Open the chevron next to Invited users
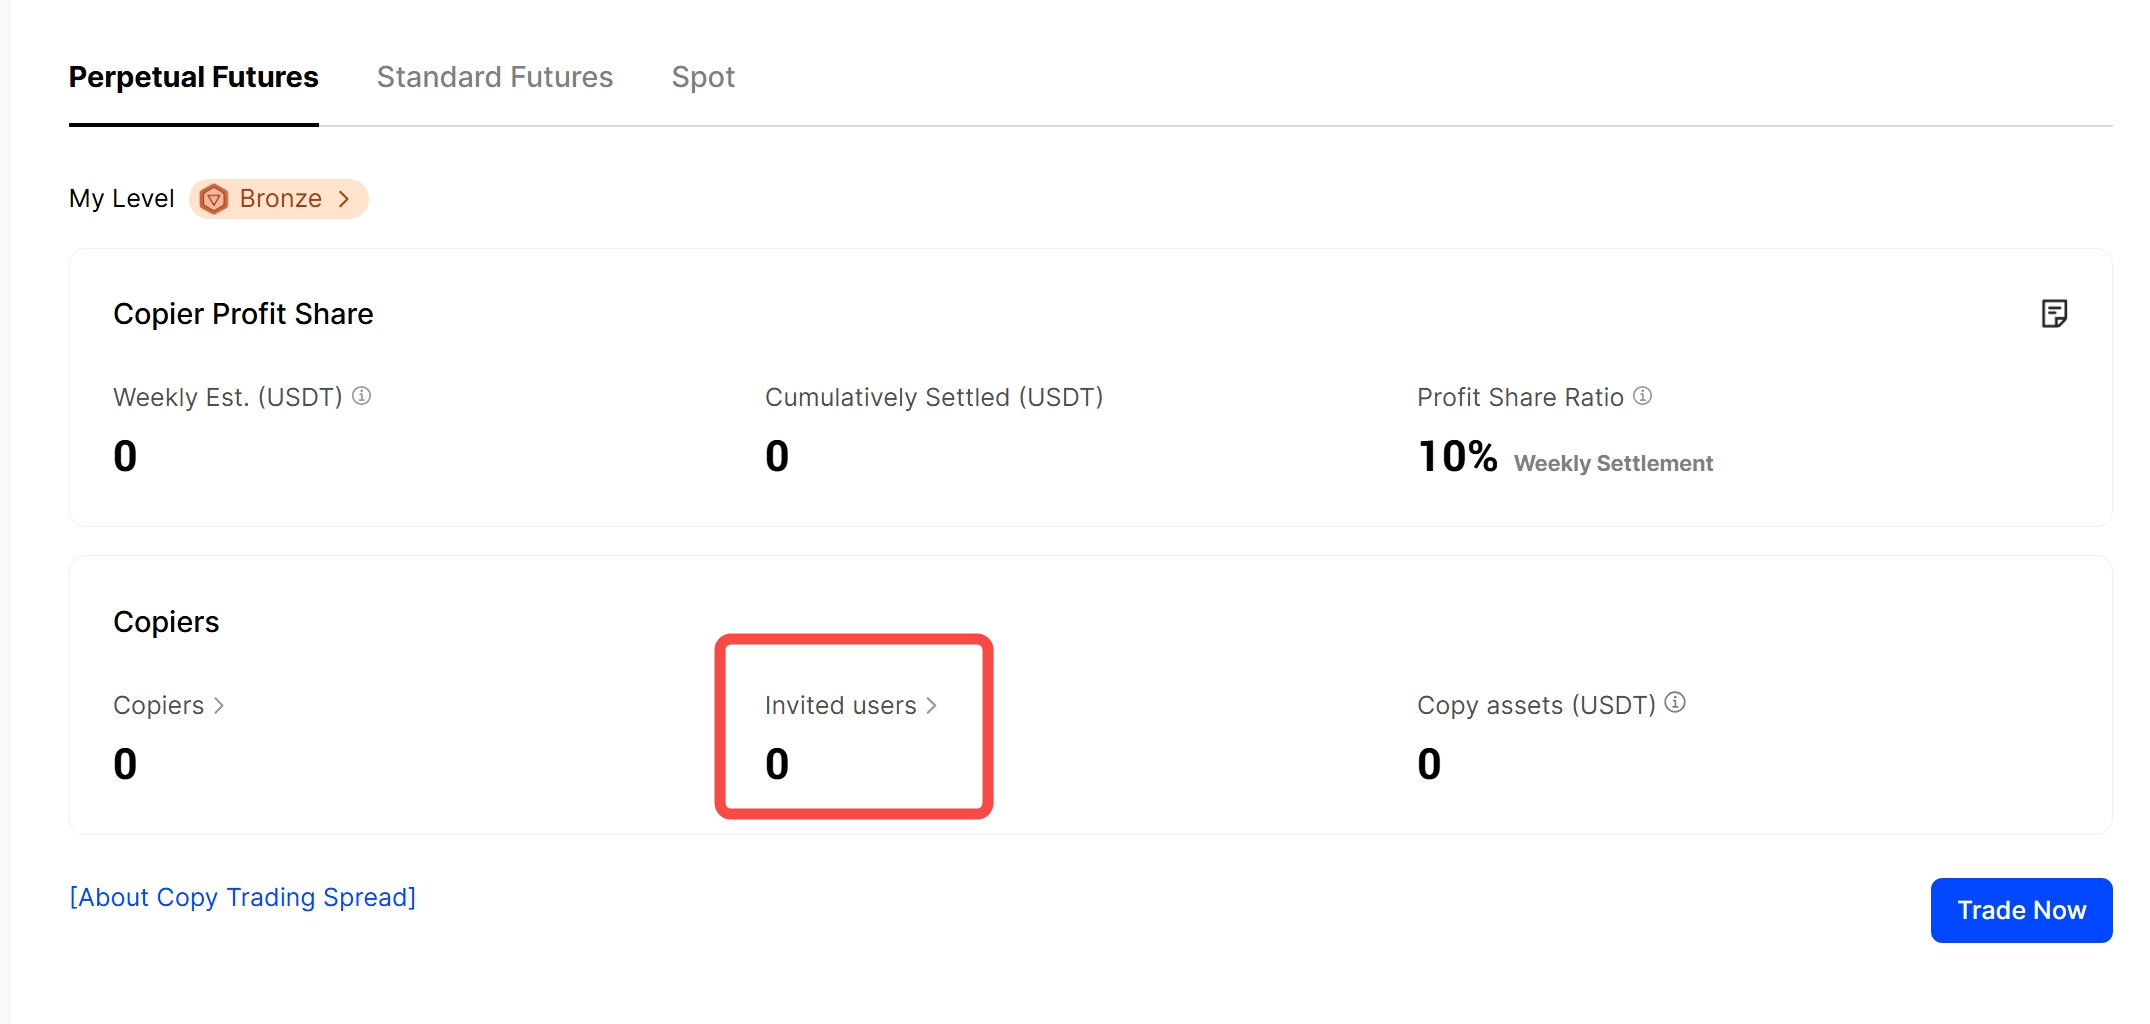 pyautogui.click(x=931, y=706)
